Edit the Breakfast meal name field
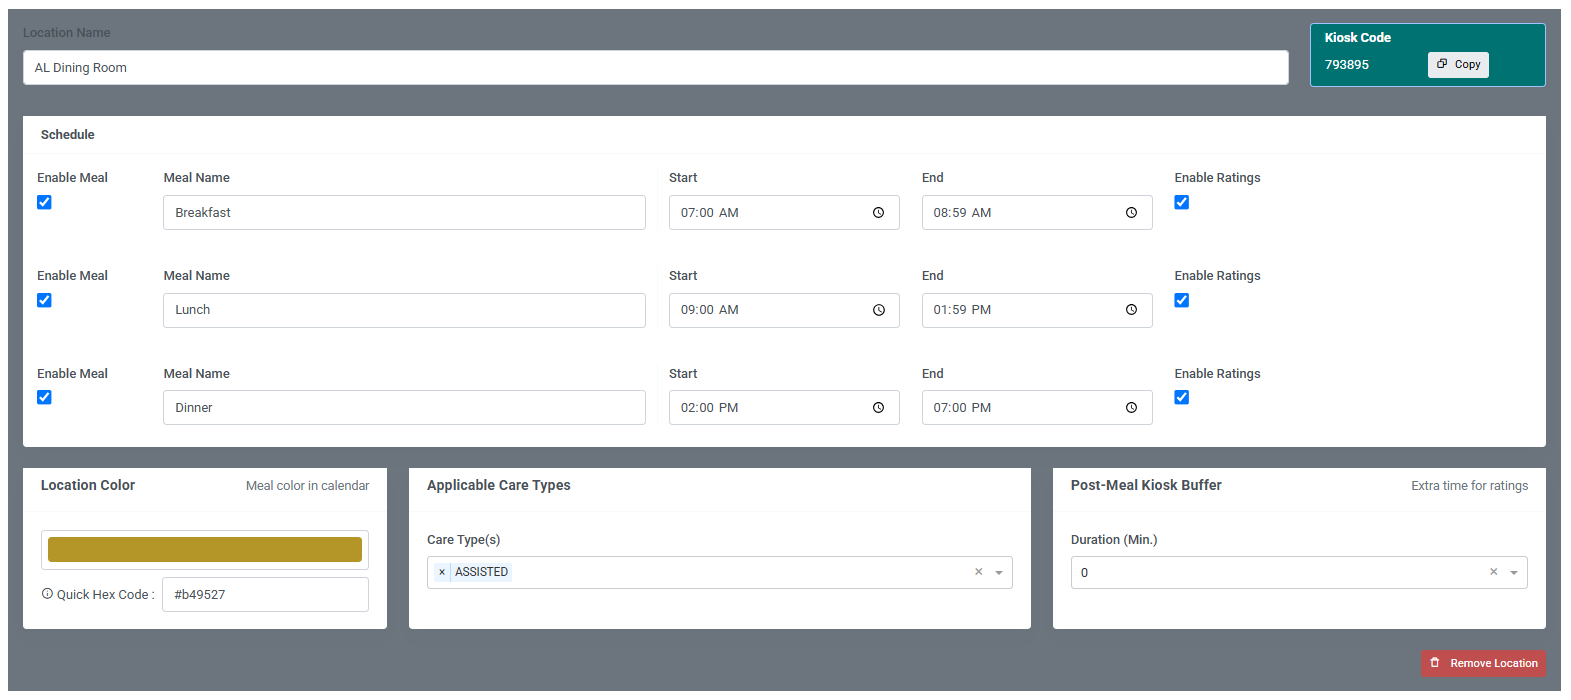 404,213
